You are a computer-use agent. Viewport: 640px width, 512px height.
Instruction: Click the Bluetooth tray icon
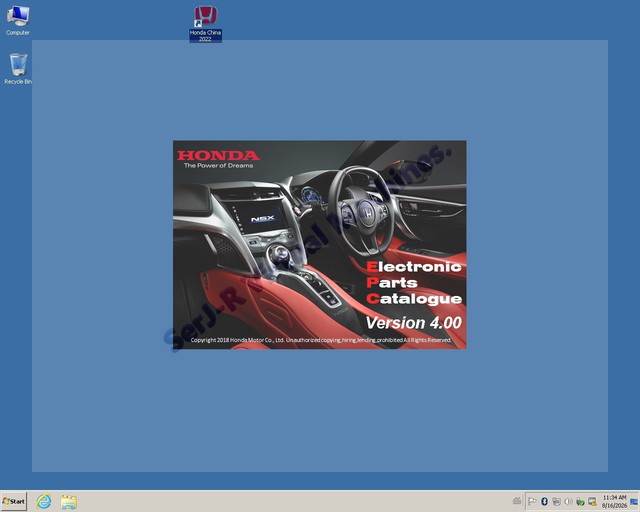[x=544, y=501]
